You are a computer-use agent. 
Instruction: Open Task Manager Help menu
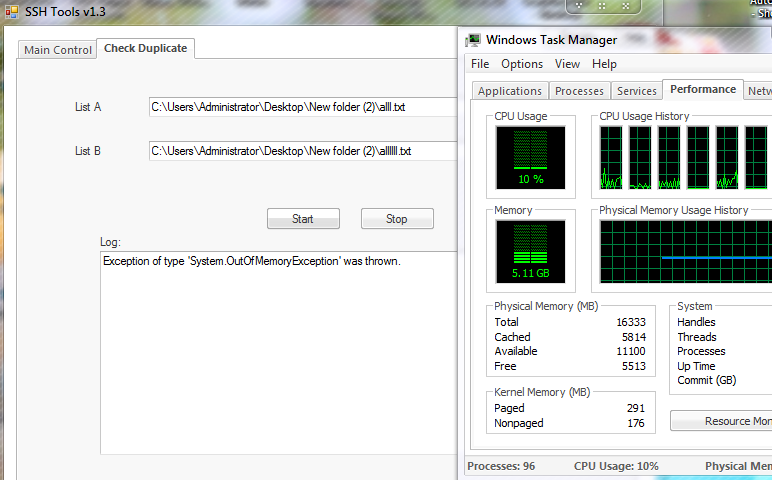coord(604,64)
